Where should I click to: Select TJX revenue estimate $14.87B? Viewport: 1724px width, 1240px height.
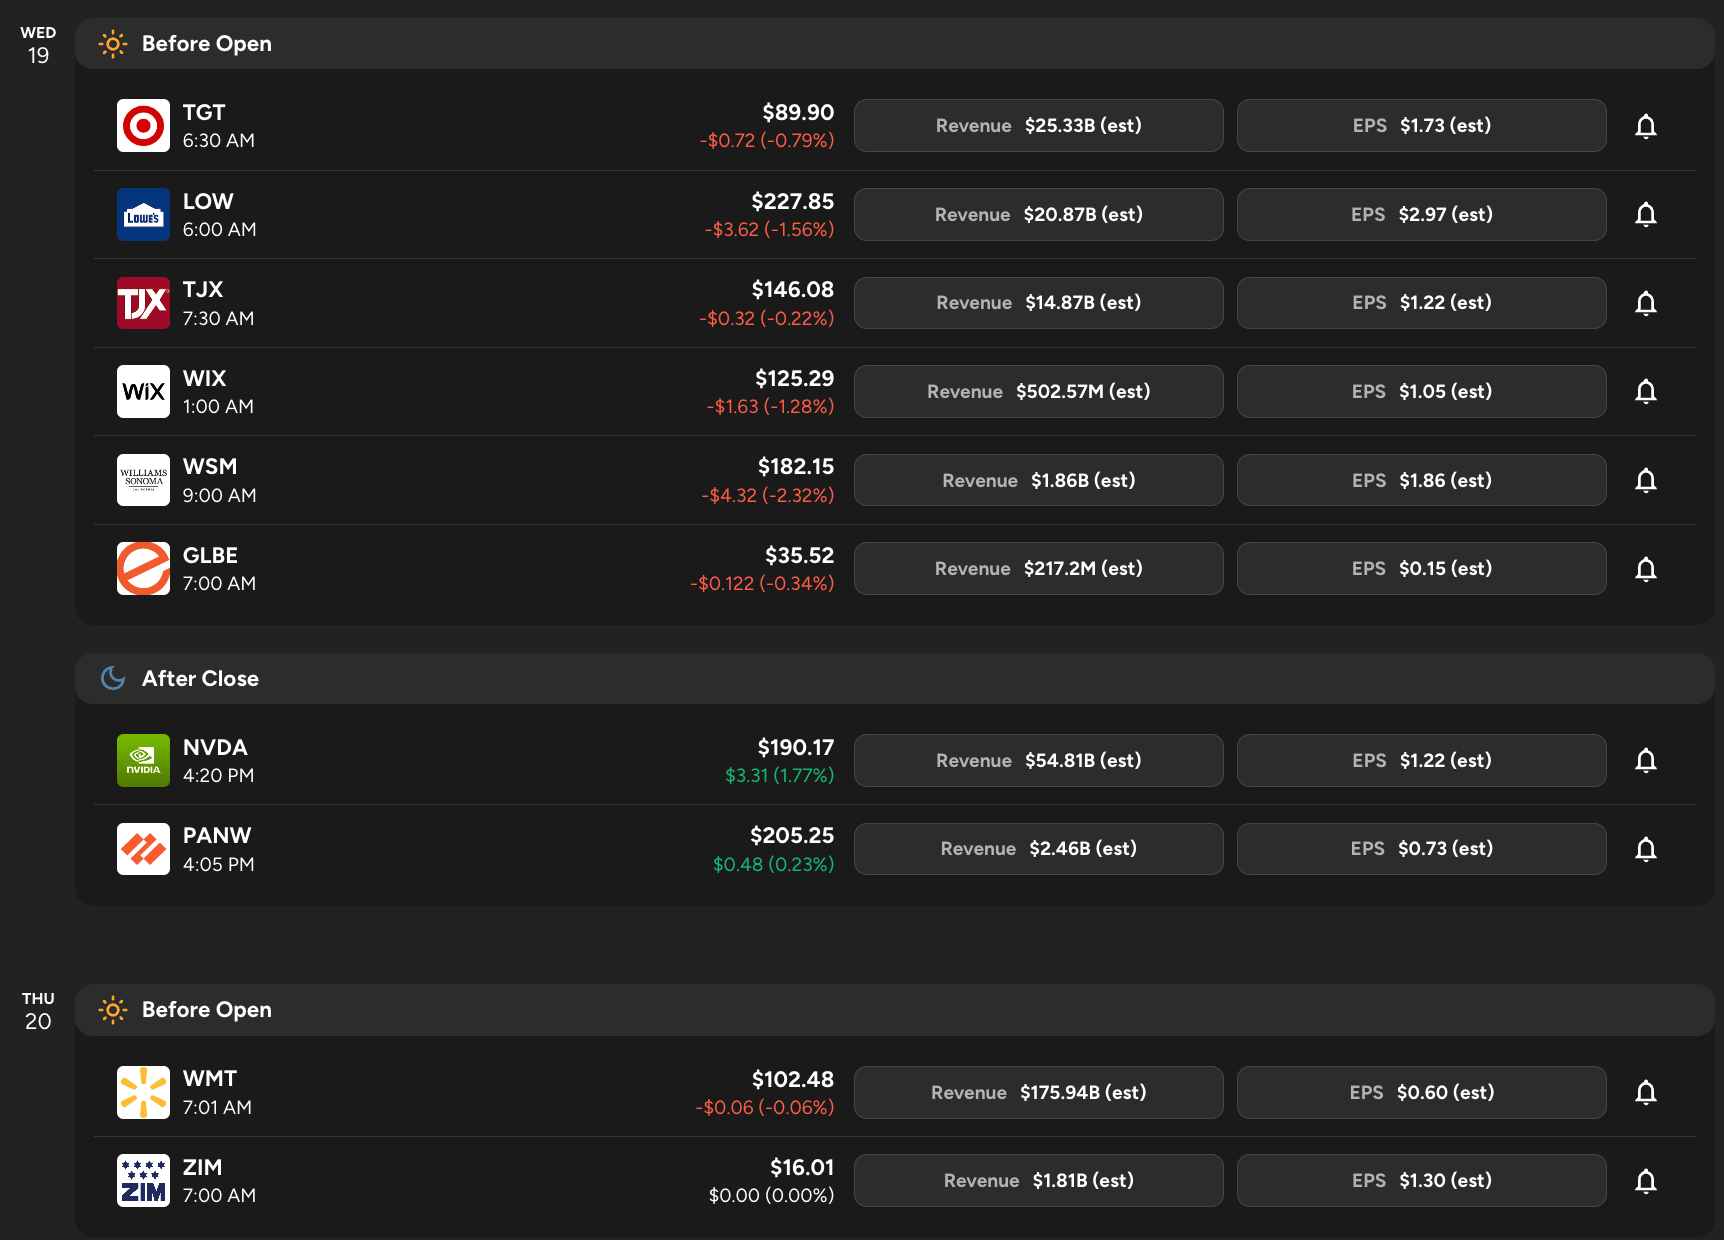tap(1038, 303)
